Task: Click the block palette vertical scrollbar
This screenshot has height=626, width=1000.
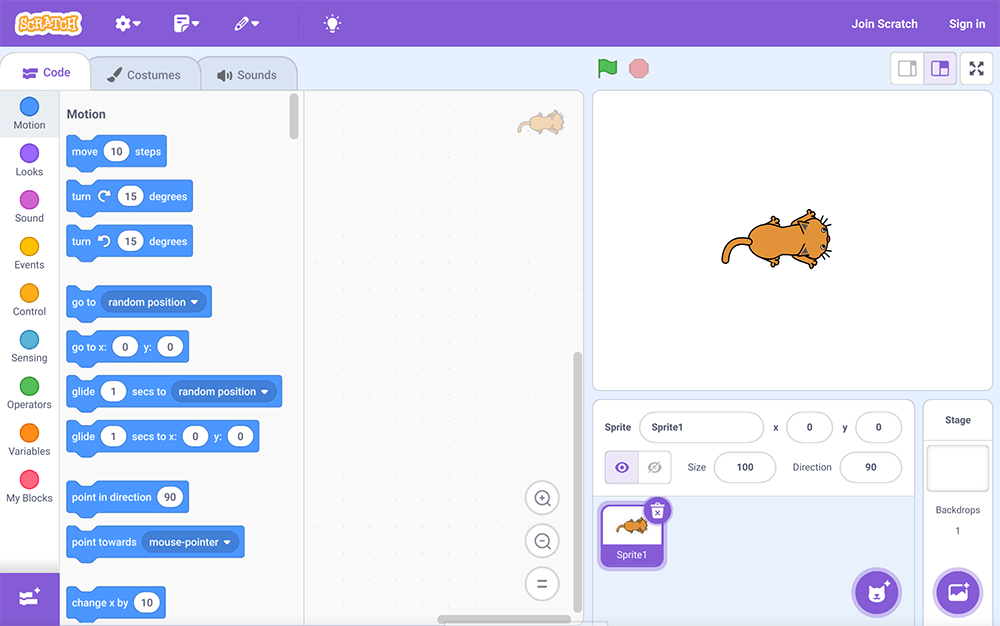Action: pos(294,116)
